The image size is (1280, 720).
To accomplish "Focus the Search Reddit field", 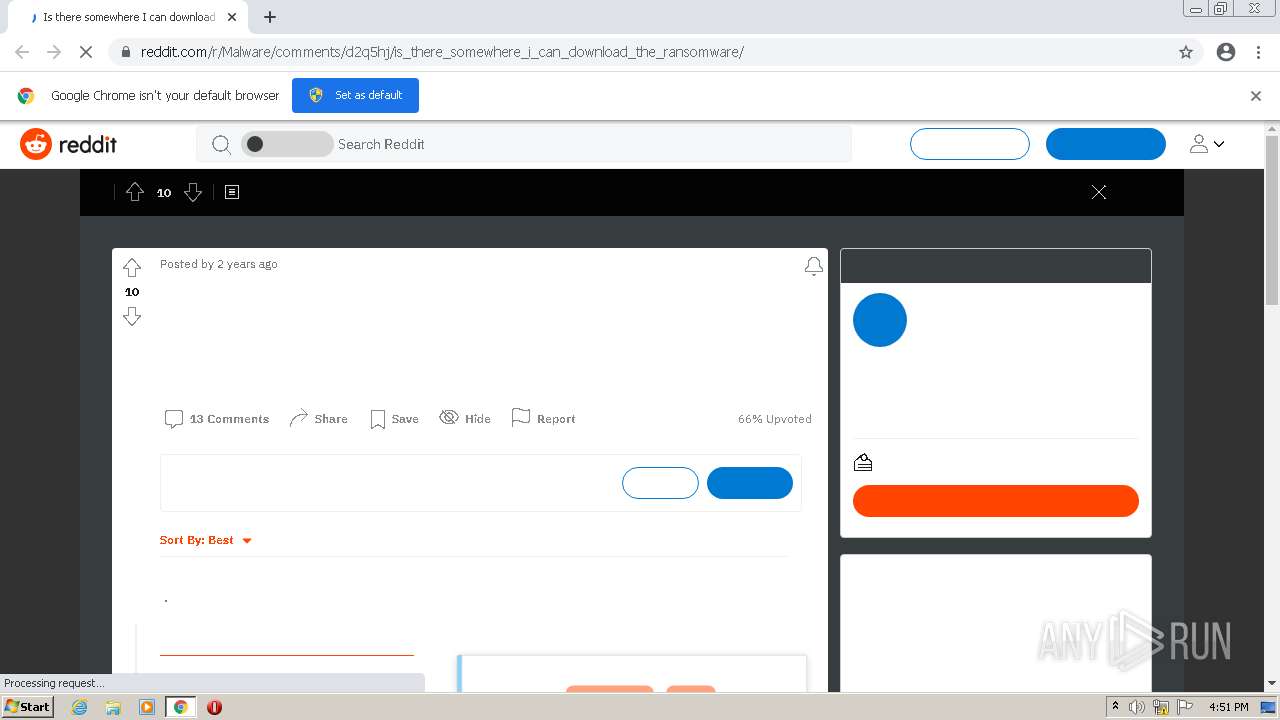I will (x=524, y=144).
